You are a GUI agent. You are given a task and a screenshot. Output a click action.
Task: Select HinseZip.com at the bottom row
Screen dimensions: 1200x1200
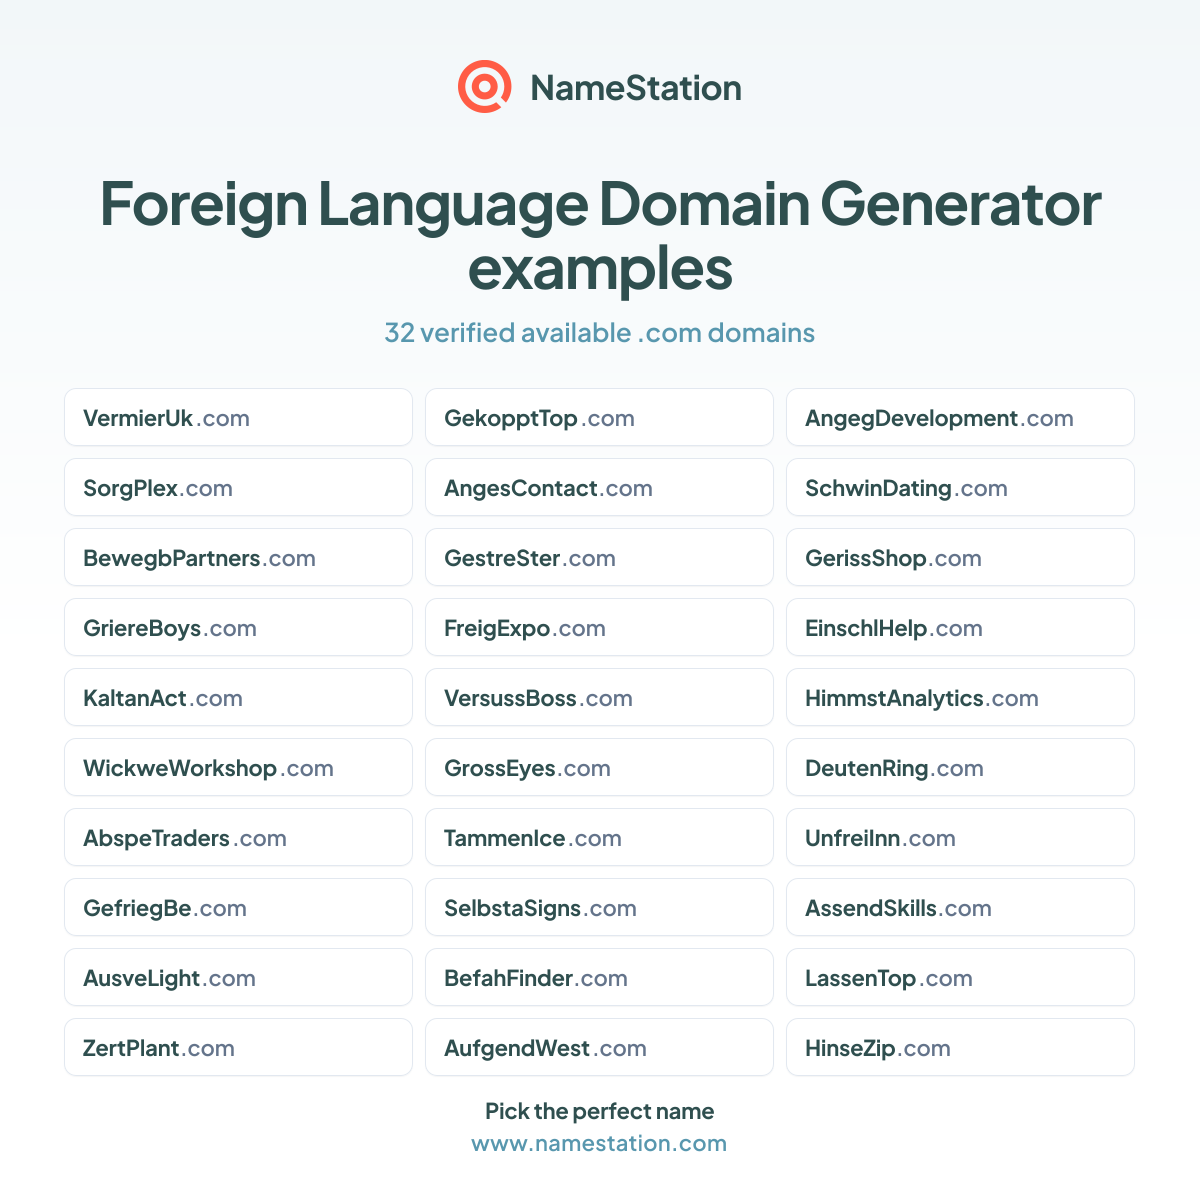point(961,1047)
